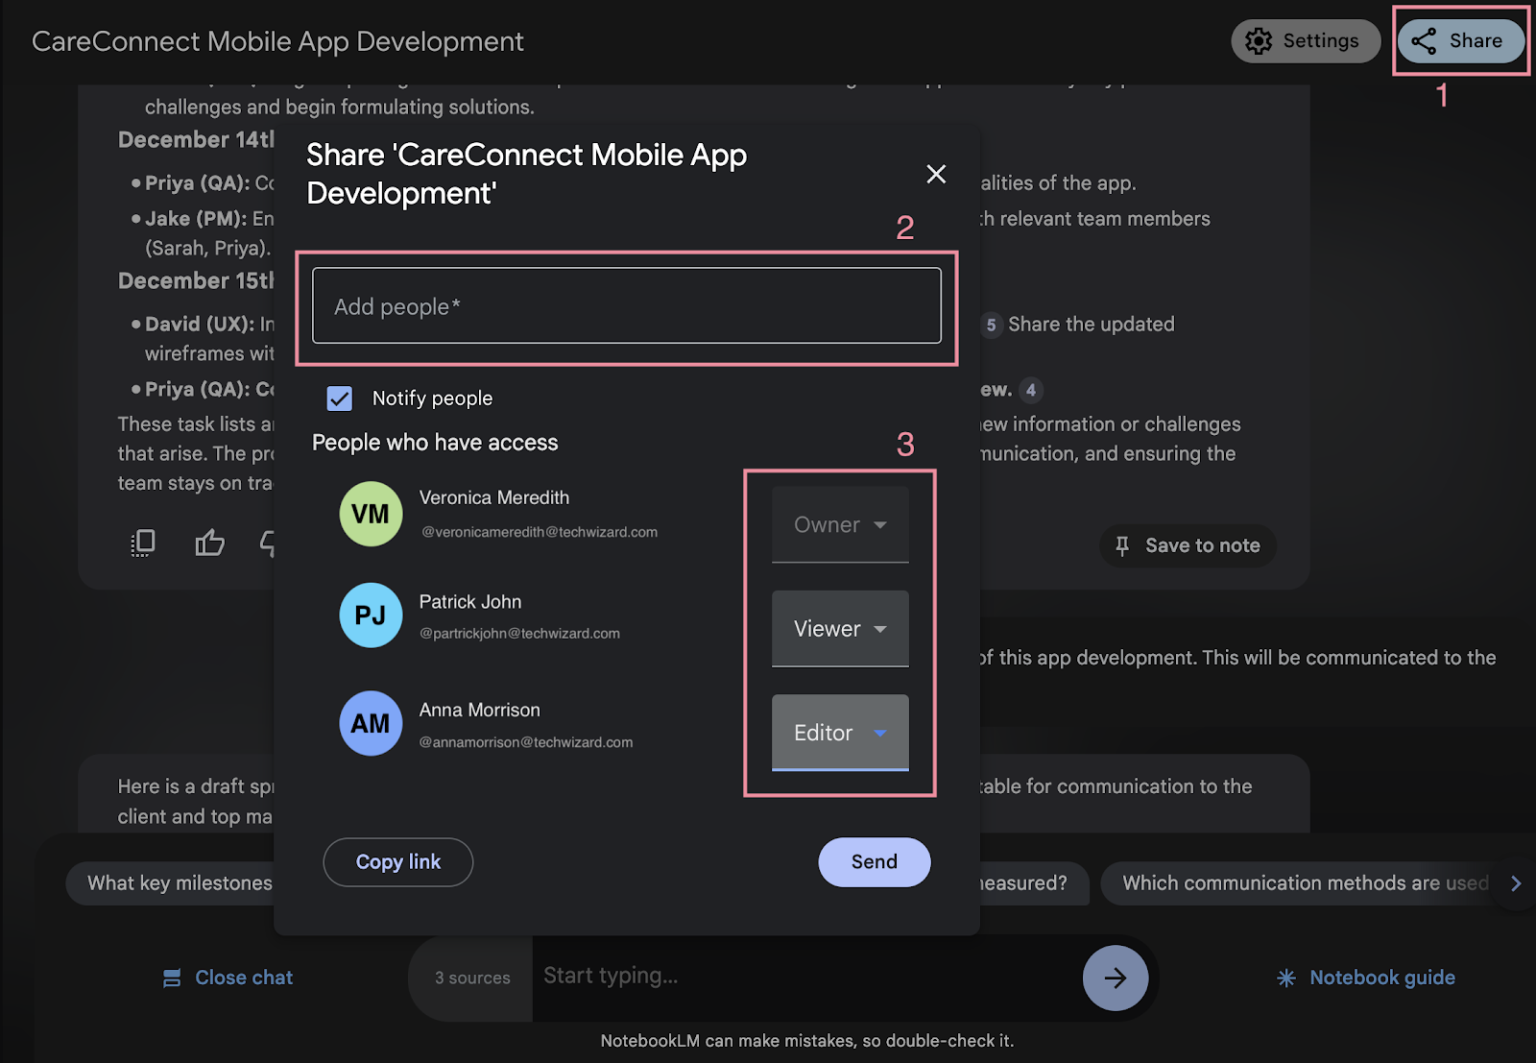Click Veronica Meredith's avatar

point(371,514)
